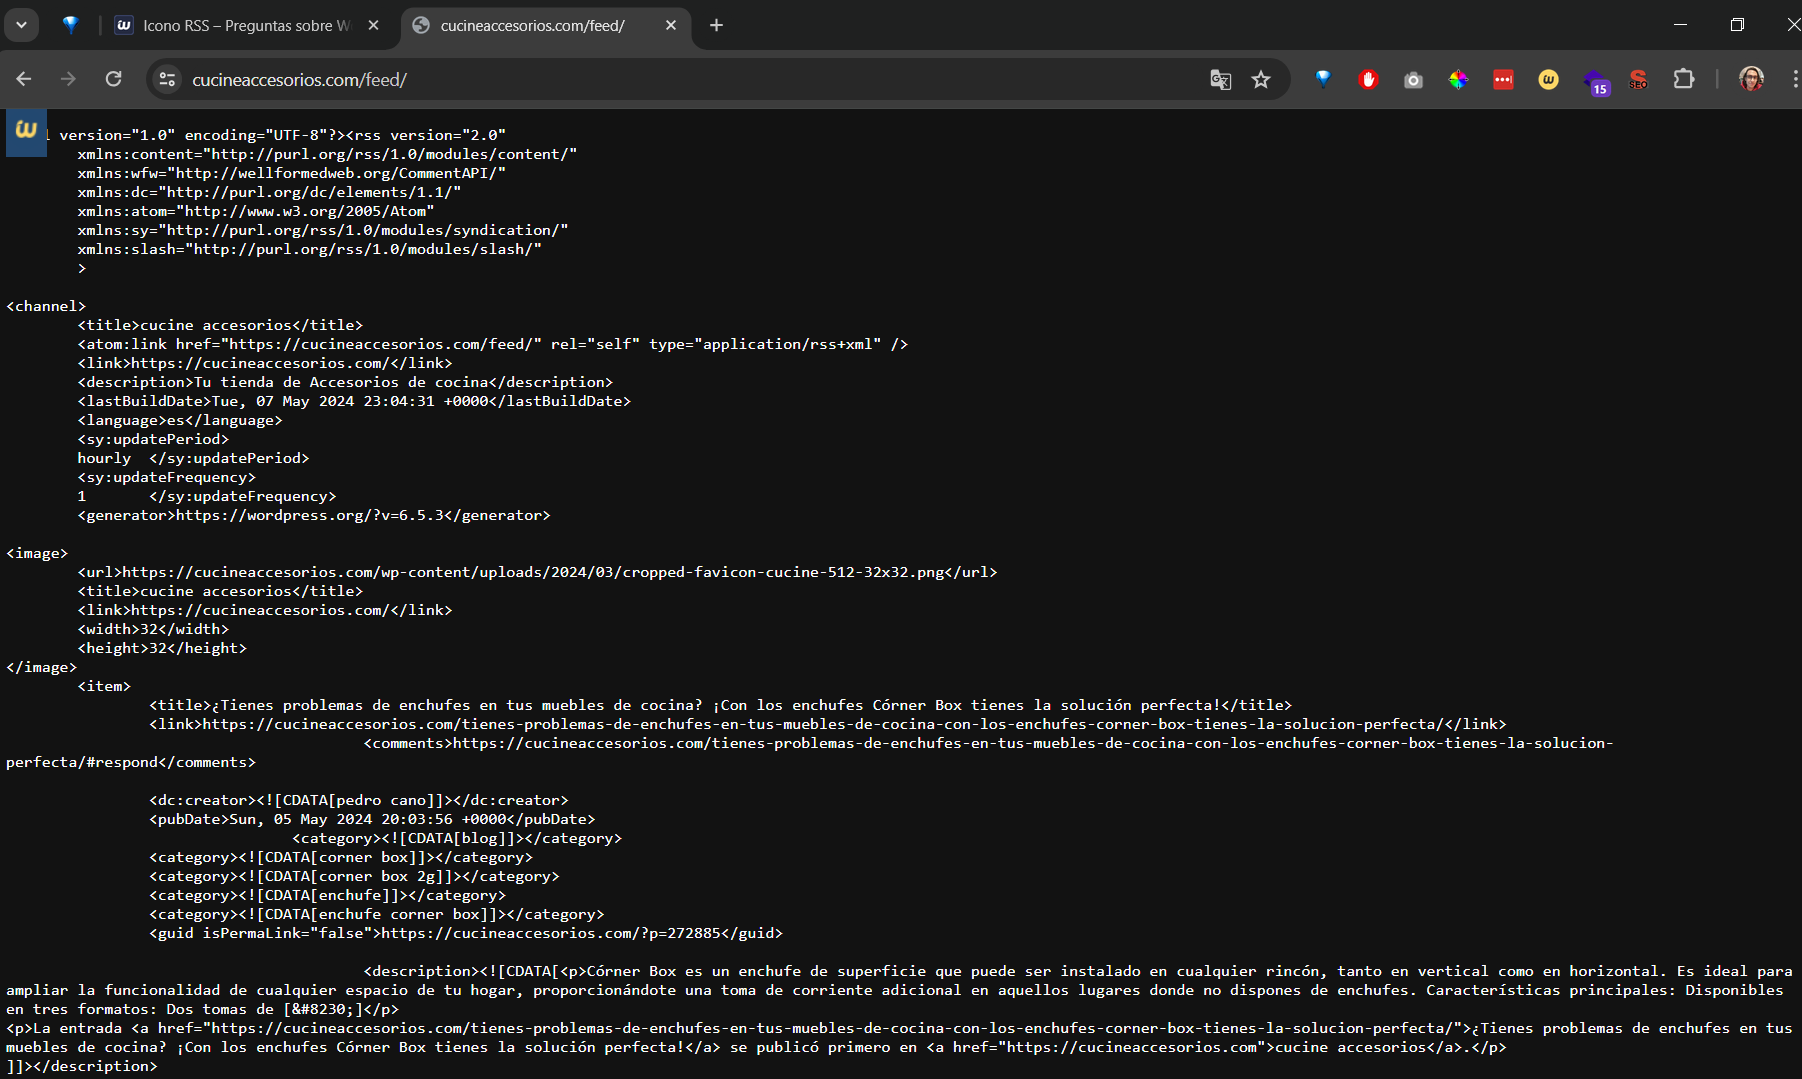This screenshot has height=1079, width=1802.
Task: Open the red password manager extension
Action: 1503,79
